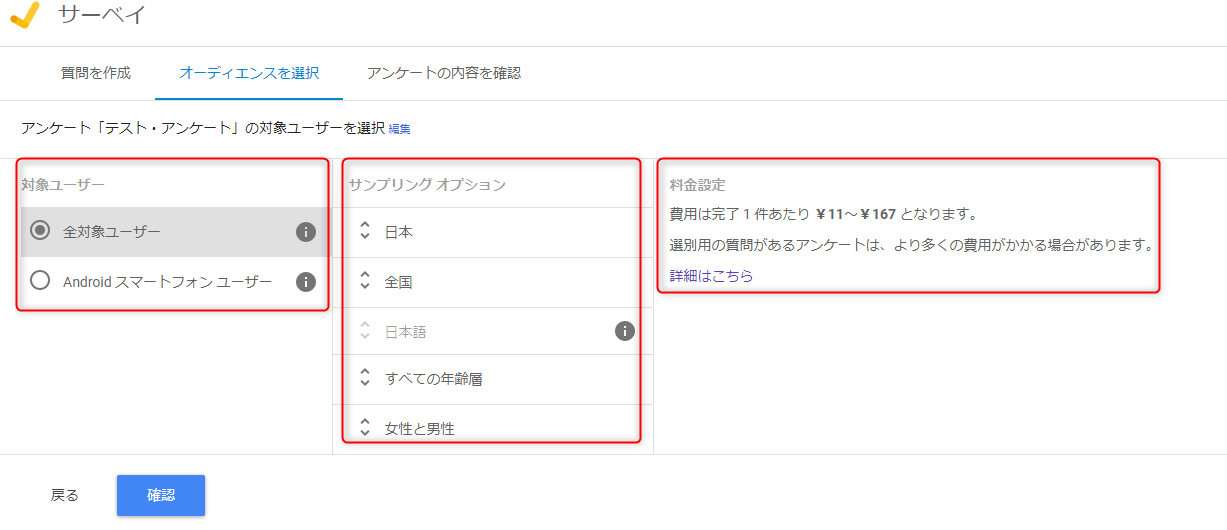Screen dimensions: 1227x530
Task: Click the 料金設定 pricing heading
Action: [x=697, y=185]
